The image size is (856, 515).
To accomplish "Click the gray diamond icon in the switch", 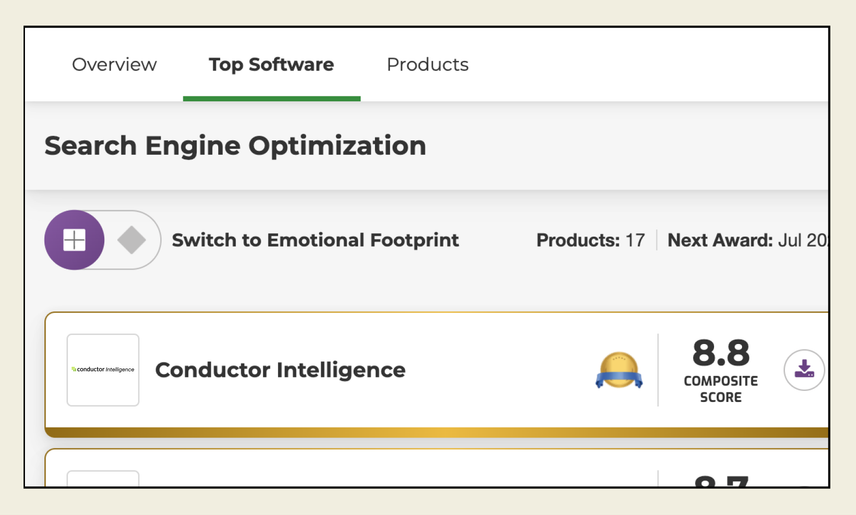I will [x=131, y=240].
